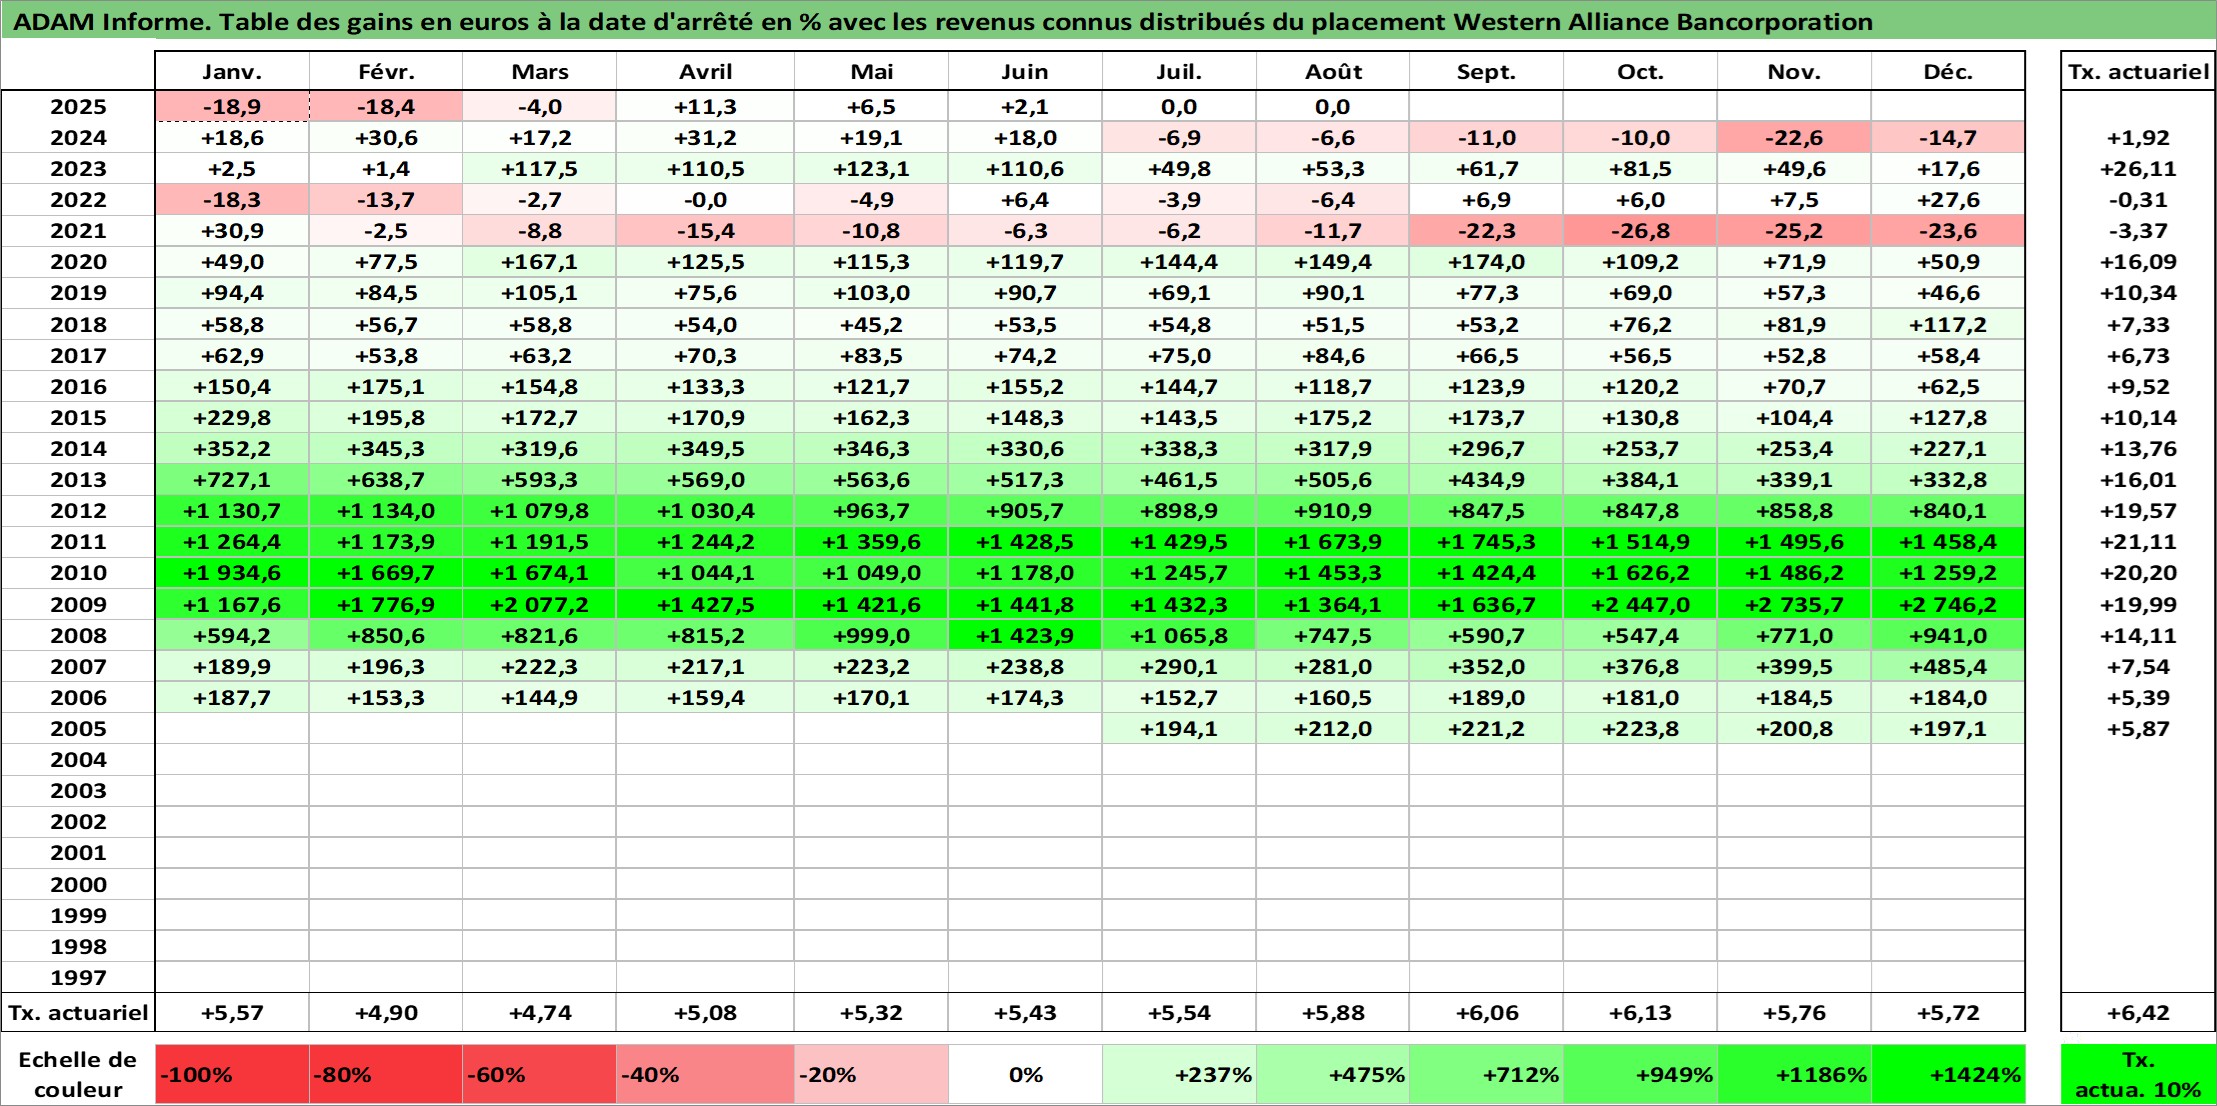Click the +27,6 cell for December 2022
The width and height of the screenshot is (2217, 1106).
1948,200
